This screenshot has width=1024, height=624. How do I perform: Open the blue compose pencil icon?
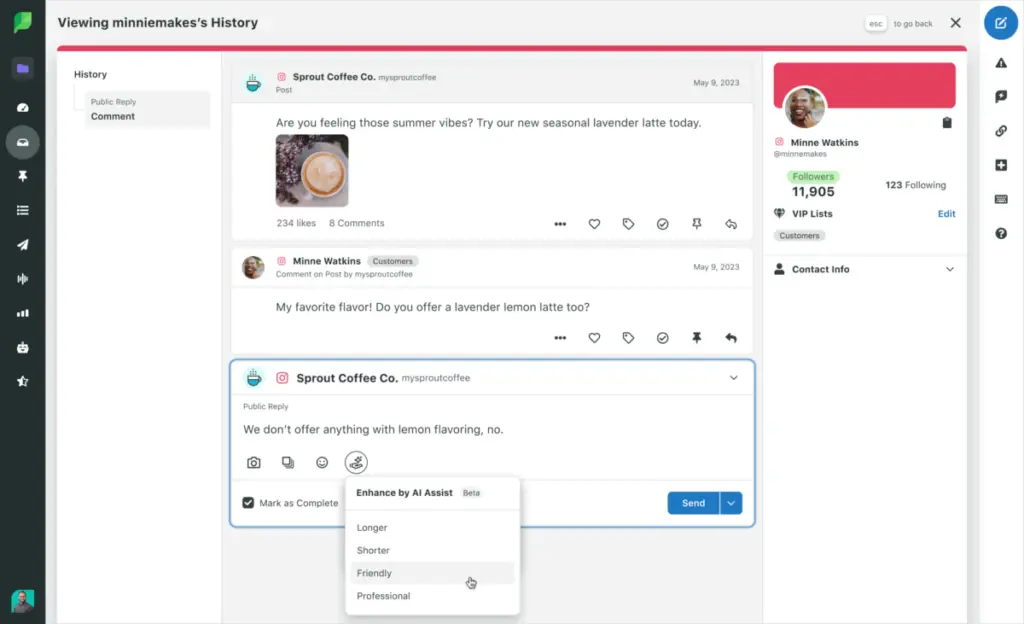(1001, 22)
